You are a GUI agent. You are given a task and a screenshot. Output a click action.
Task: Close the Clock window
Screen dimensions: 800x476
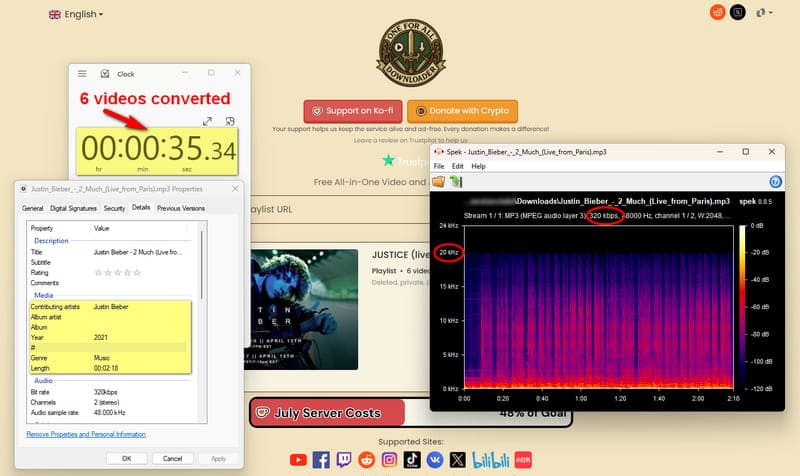click(x=237, y=73)
